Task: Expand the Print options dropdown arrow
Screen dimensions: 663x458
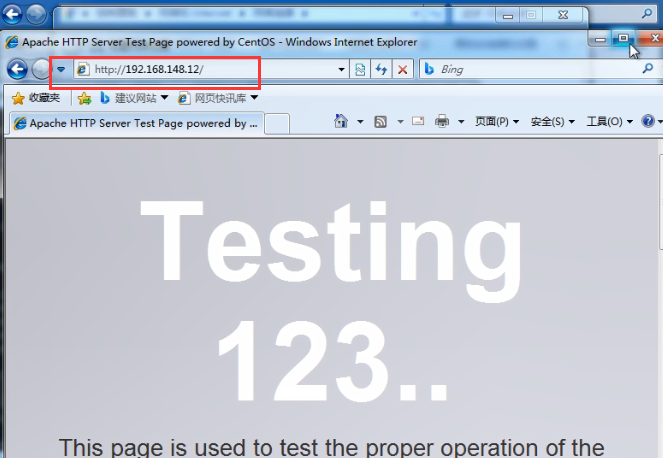Action: 461,122
